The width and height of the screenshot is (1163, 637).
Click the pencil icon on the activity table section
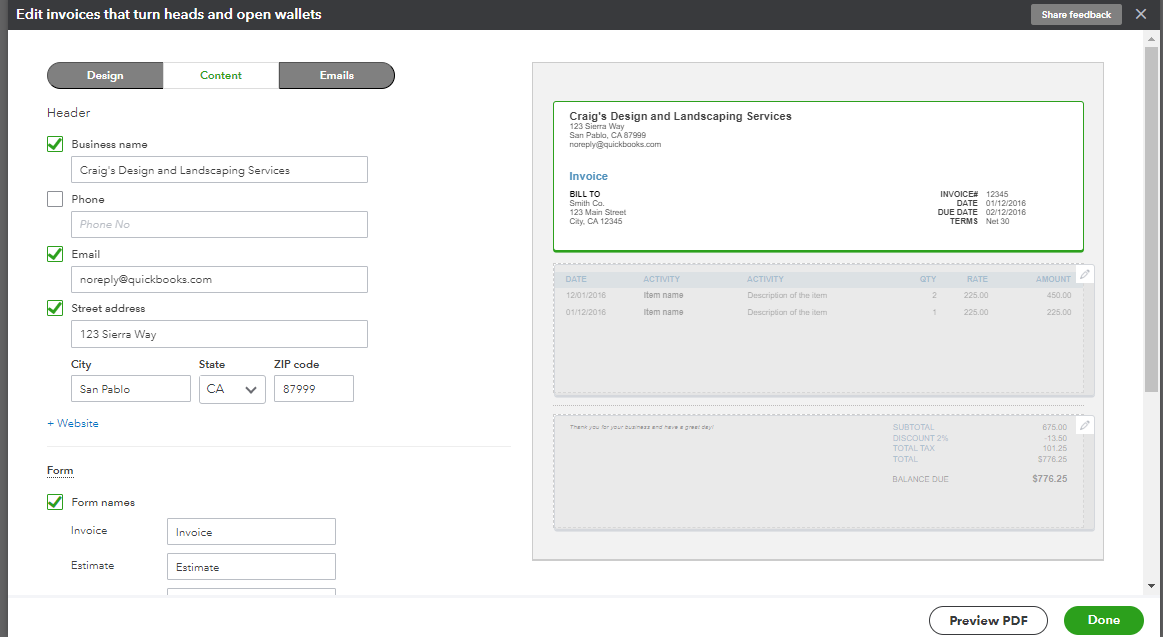[x=1085, y=275]
